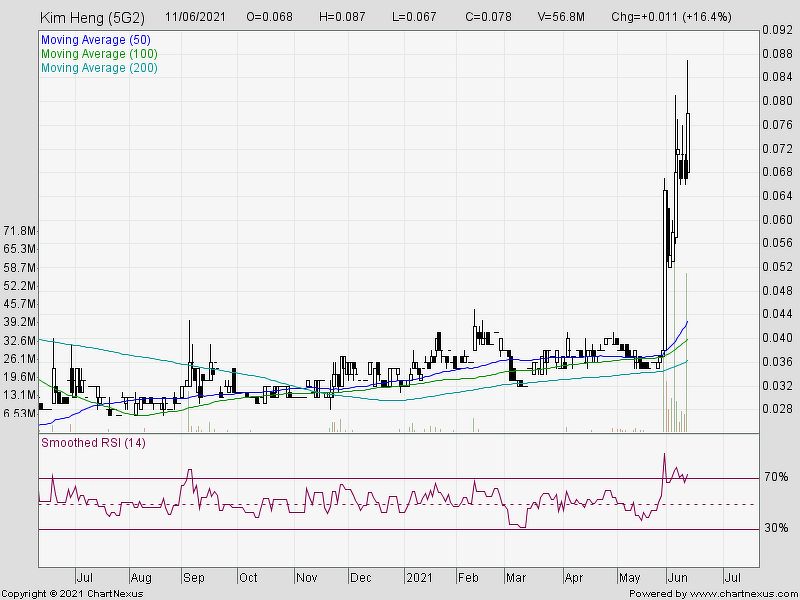Click the 'Aug' month label on time axis

pos(141,578)
